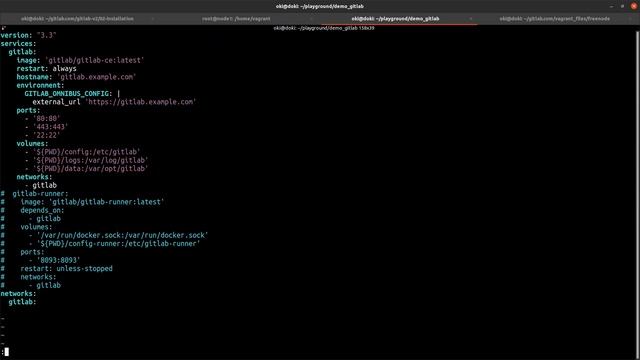
Task: Click the commented 'gitlab-runner:' service line
Action: pos(40,193)
